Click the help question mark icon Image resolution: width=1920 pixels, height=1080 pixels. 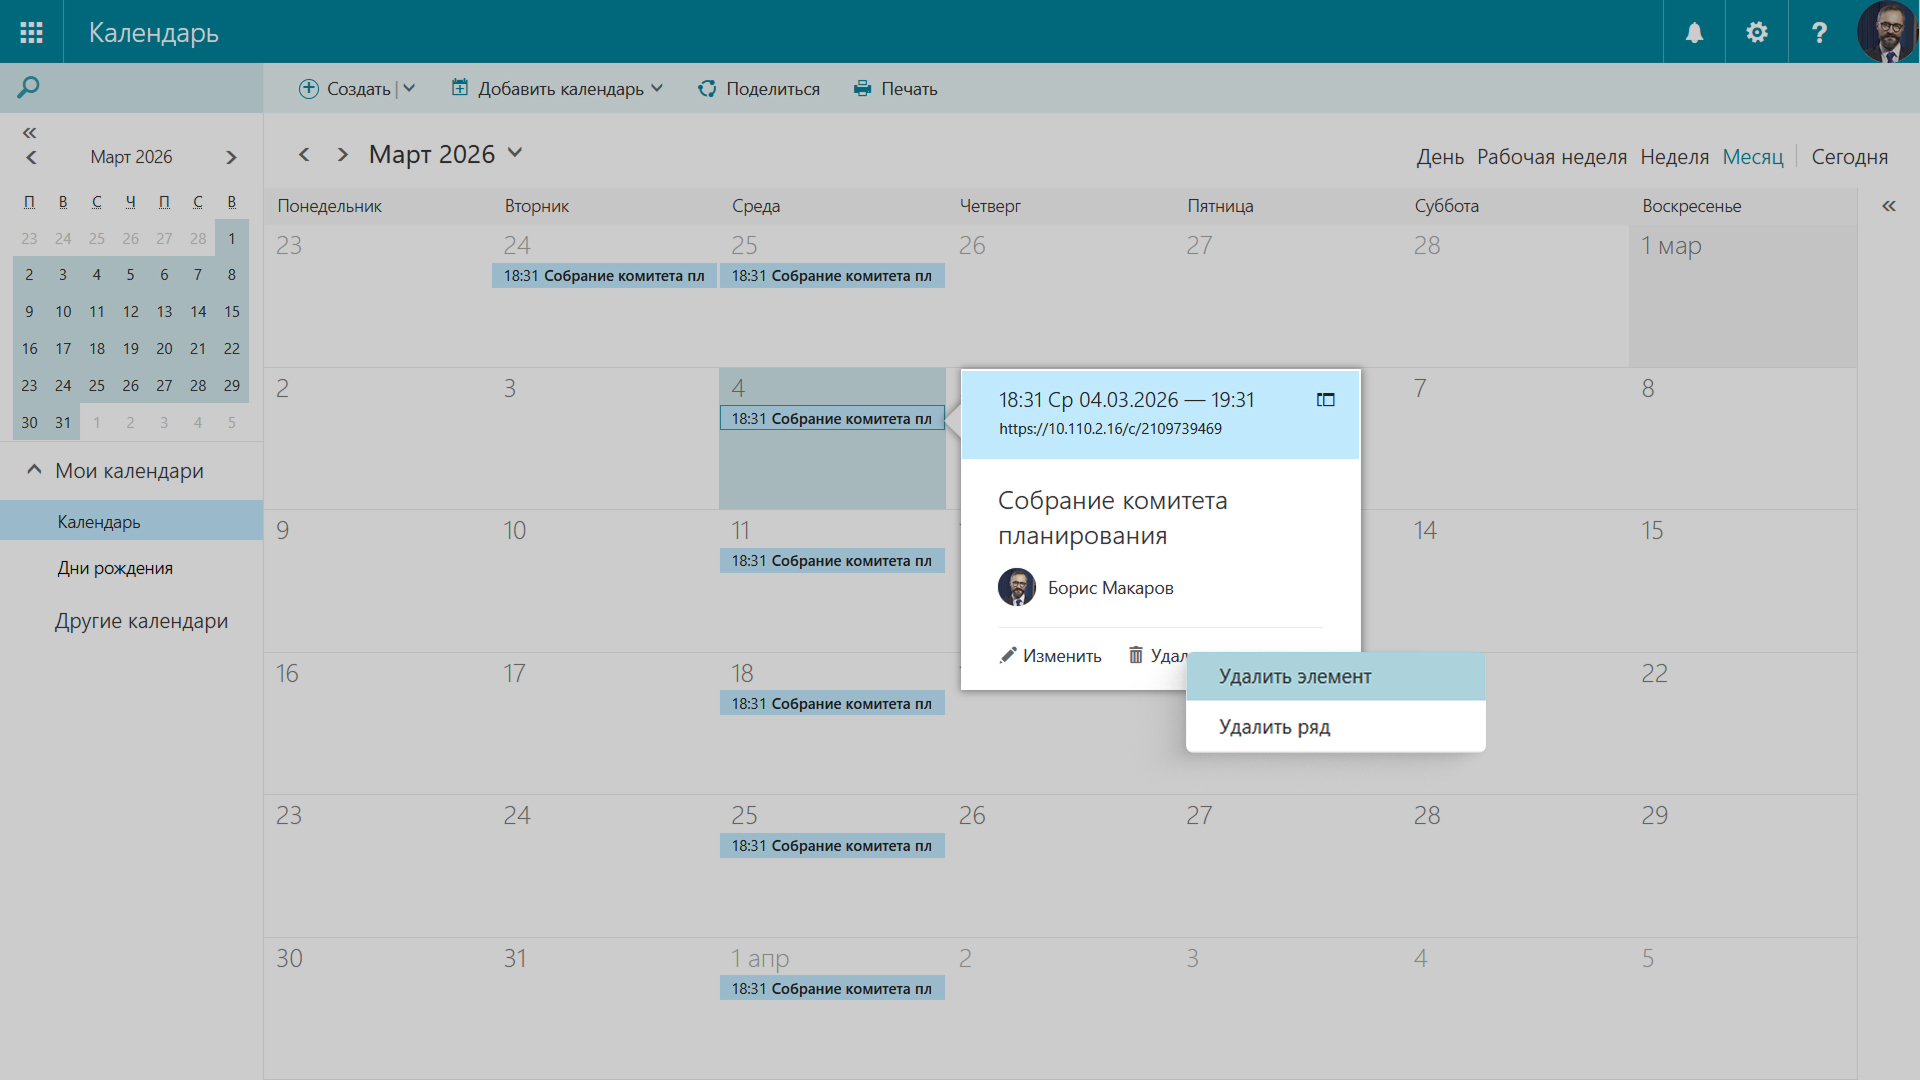coord(1819,32)
